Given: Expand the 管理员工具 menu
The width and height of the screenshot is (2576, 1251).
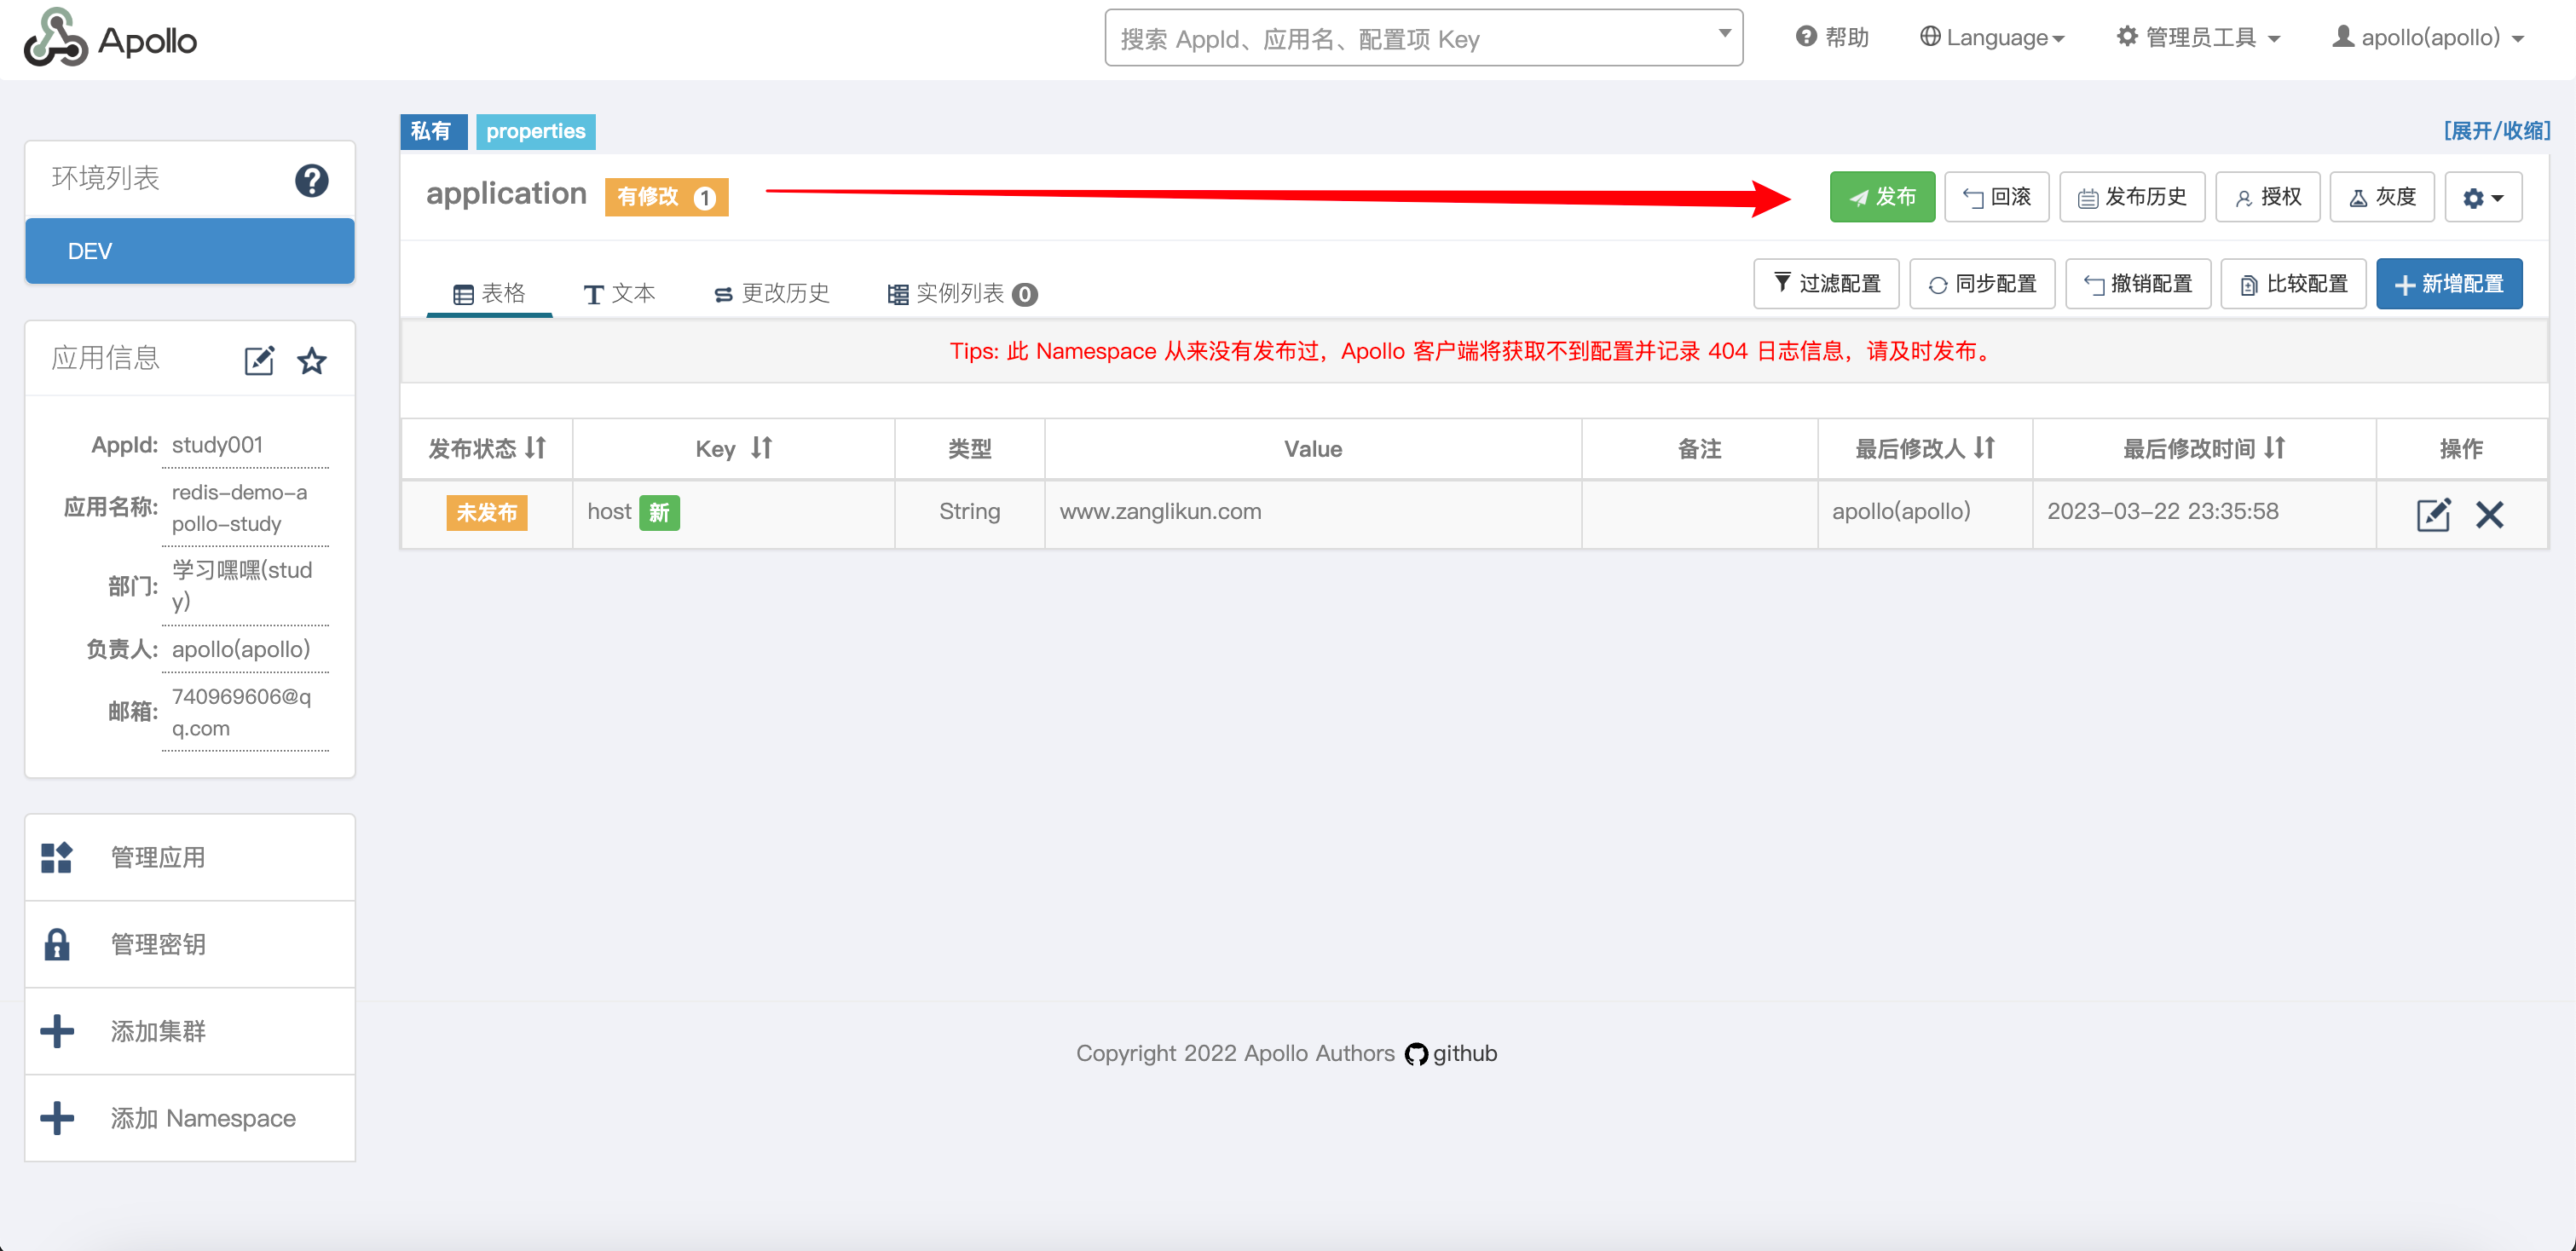Looking at the screenshot, I should [x=2198, y=38].
